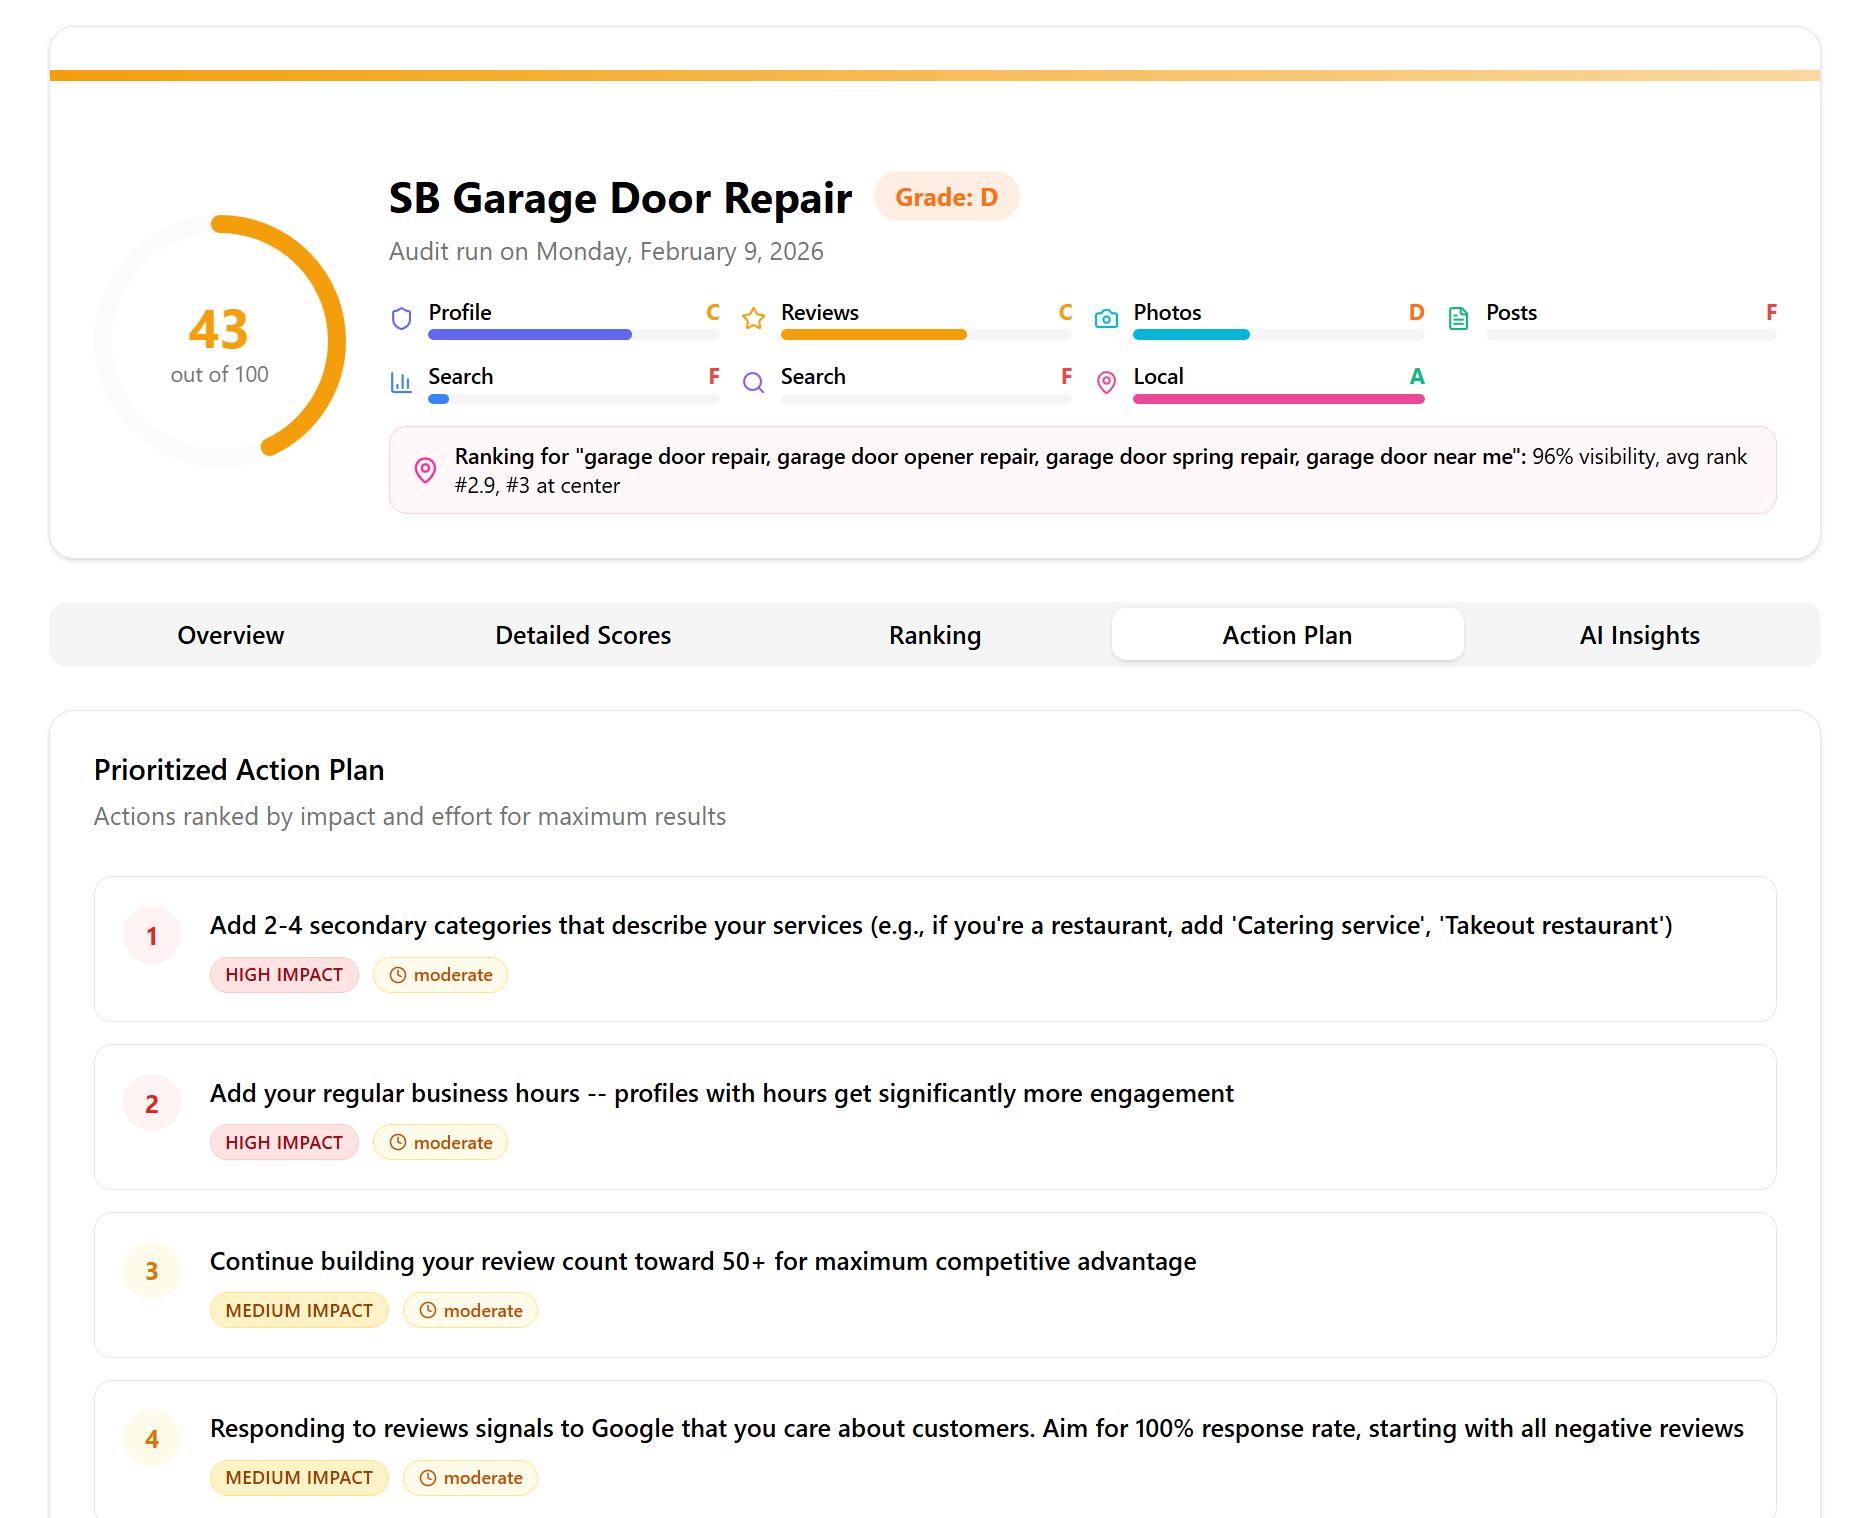The image size is (1864, 1518).
Task: Click the Grade: D badge
Action: point(946,196)
